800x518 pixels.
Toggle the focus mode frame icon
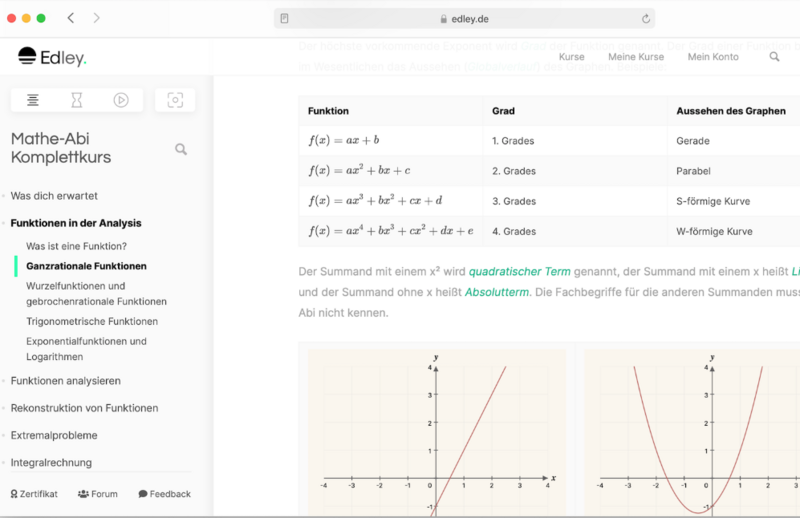[x=175, y=100]
